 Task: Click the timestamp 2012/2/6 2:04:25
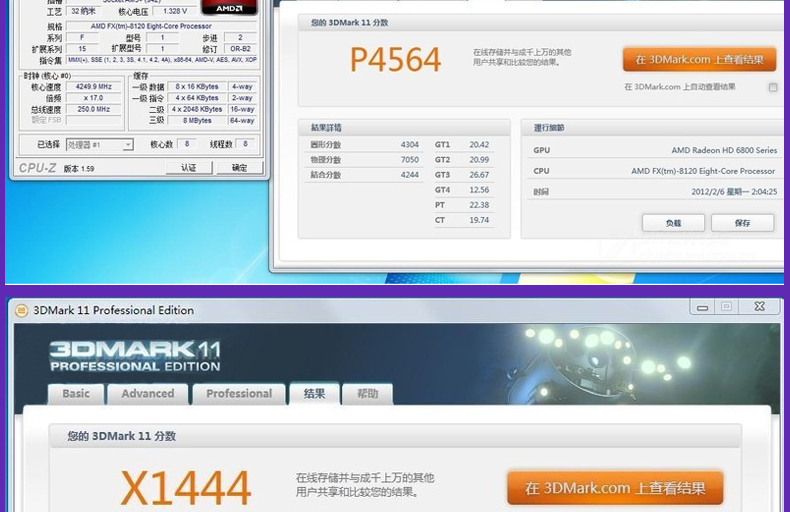[734, 192]
